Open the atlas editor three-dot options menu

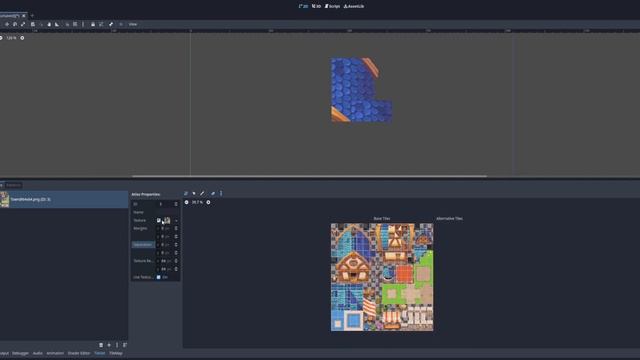(221, 193)
